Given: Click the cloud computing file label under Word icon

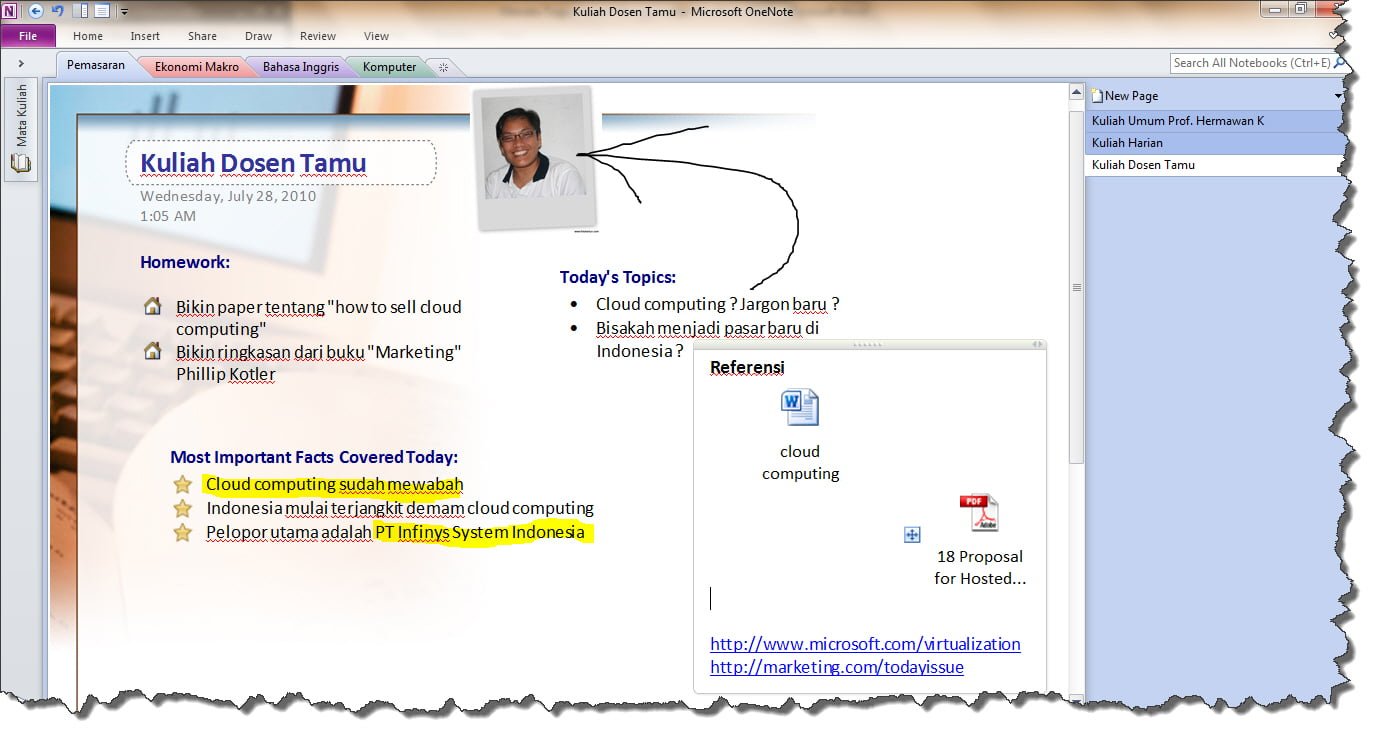Looking at the screenshot, I should [x=800, y=462].
